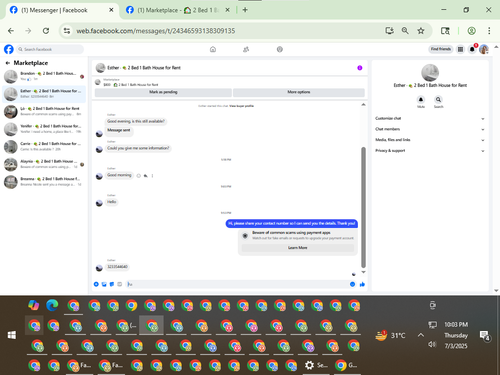This screenshot has height=375, width=500.
Task: Click the back arrow next to Marketplace
Action: [x=8, y=63]
